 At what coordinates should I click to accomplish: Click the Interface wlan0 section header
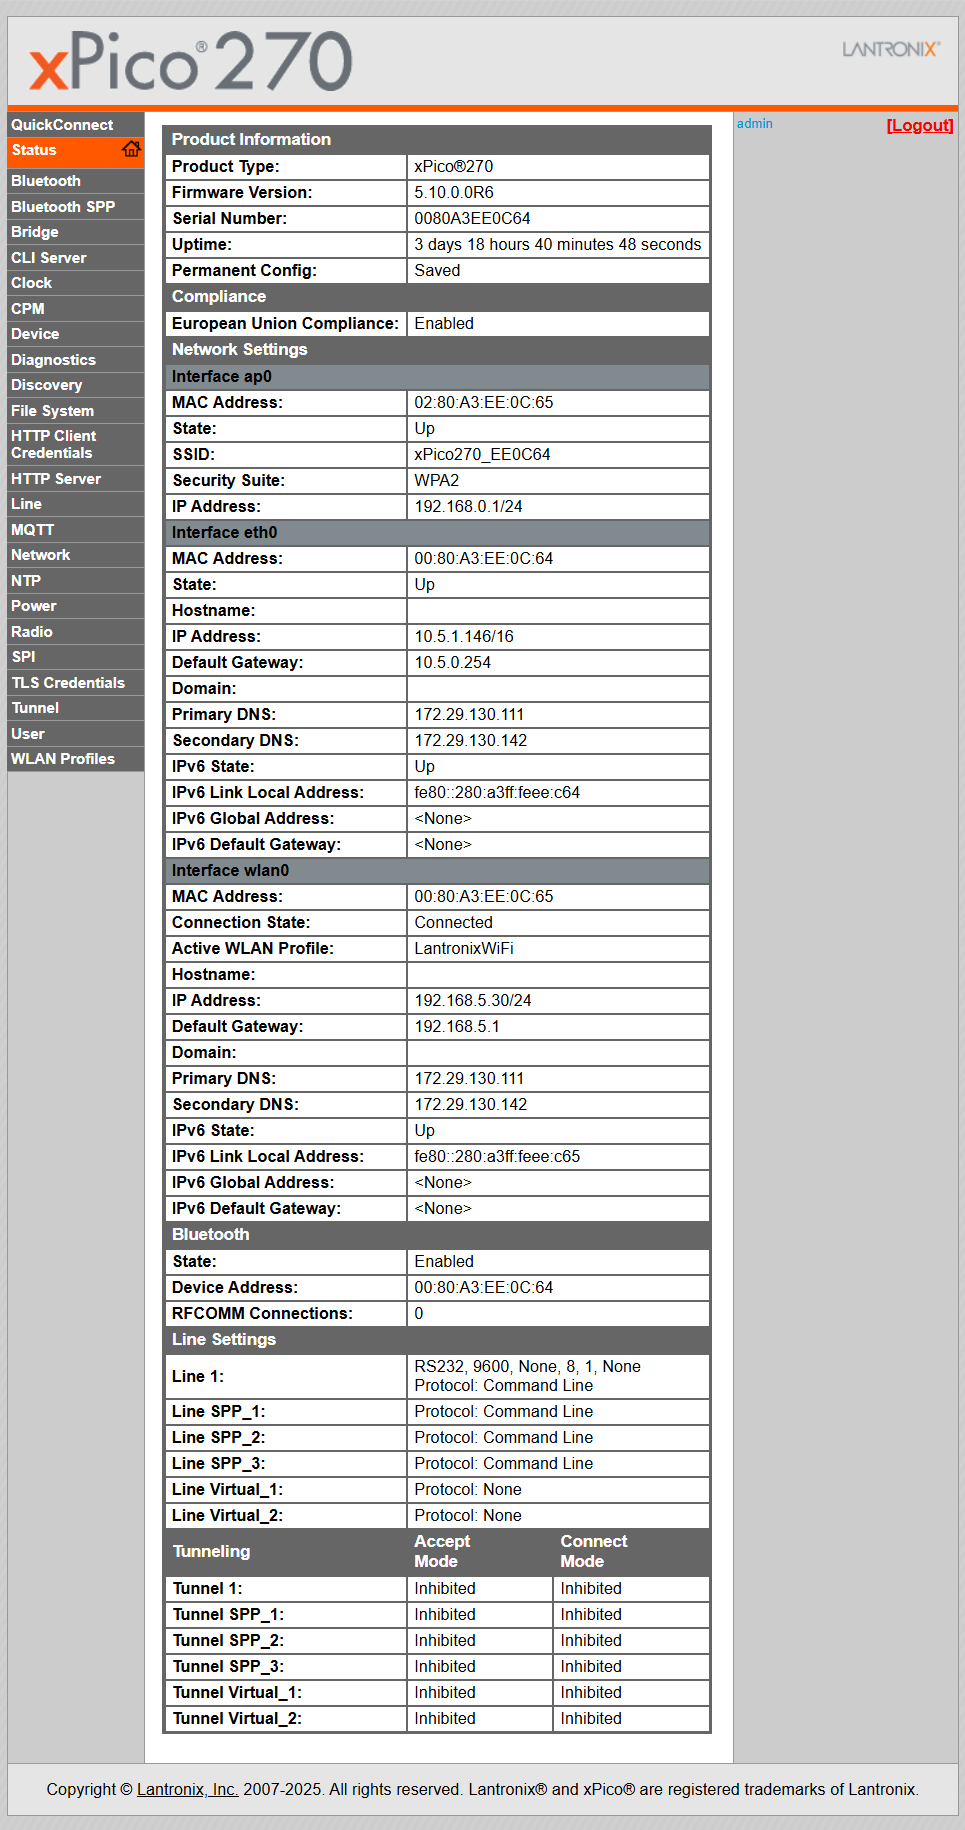(x=437, y=871)
